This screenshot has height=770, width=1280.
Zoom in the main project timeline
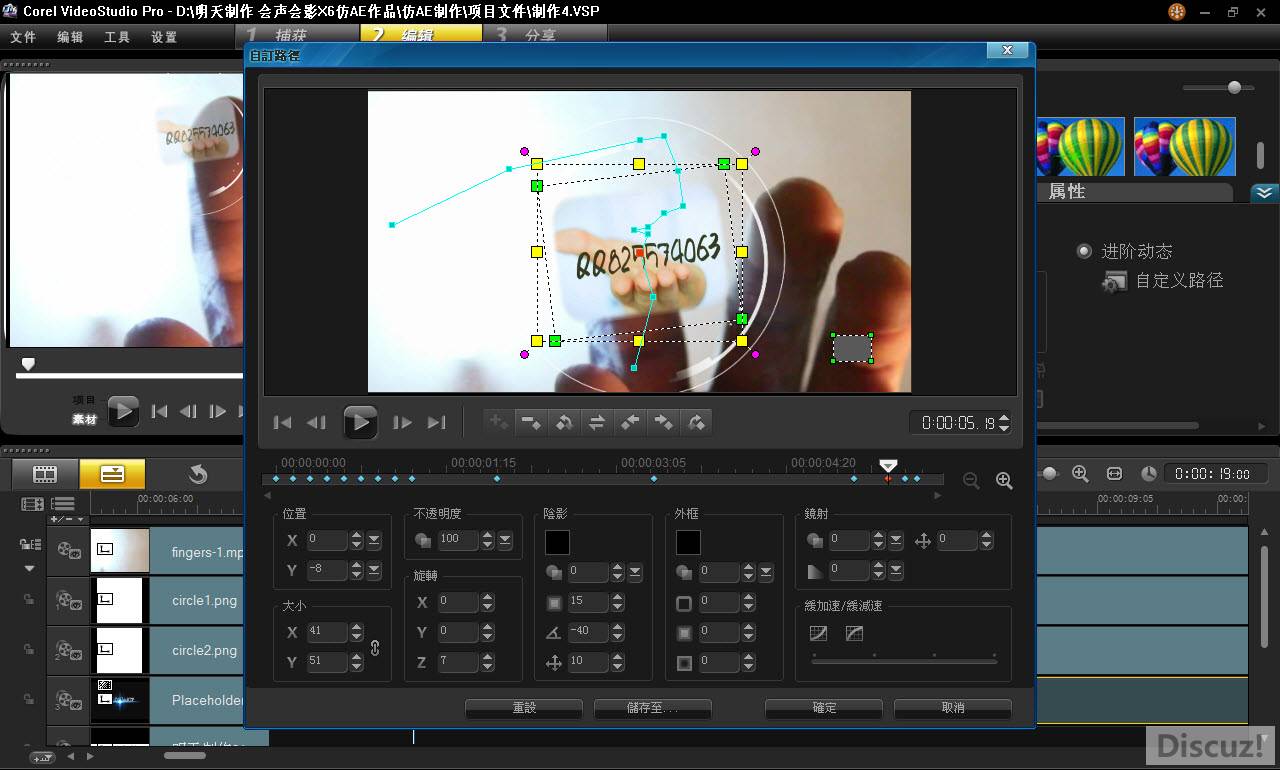click(x=1080, y=474)
